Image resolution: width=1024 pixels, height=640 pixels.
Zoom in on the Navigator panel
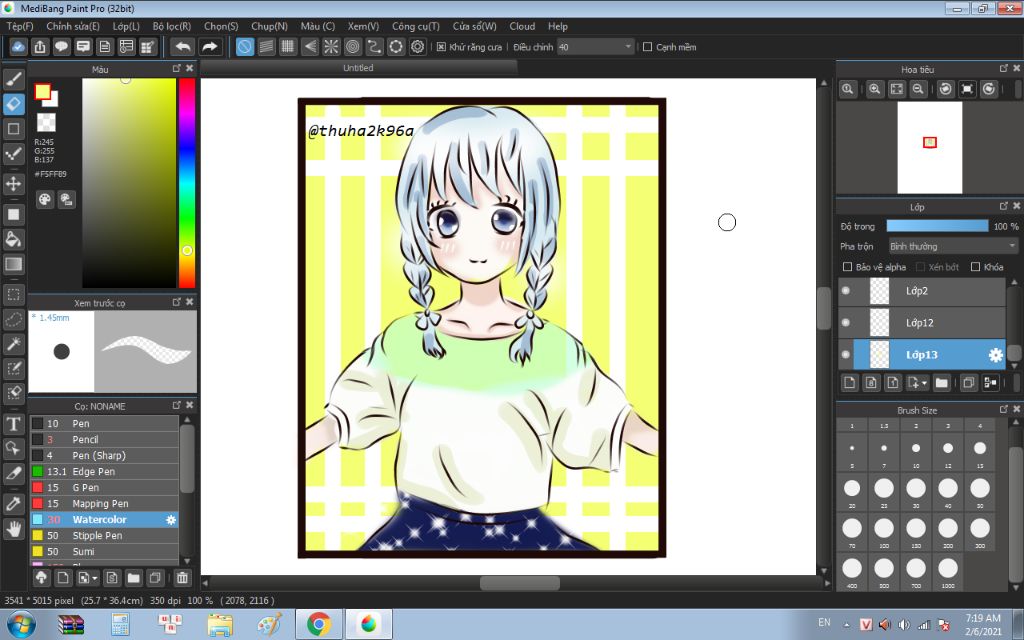874,89
